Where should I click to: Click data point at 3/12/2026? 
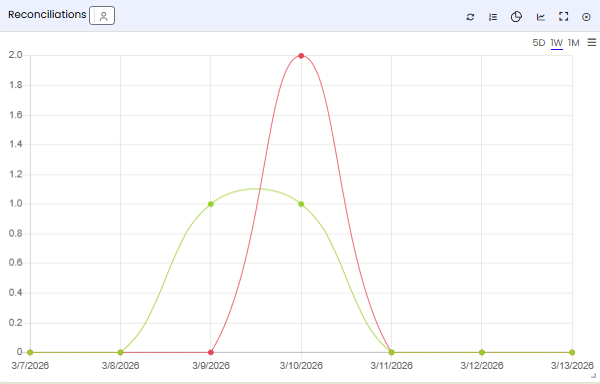click(x=482, y=352)
